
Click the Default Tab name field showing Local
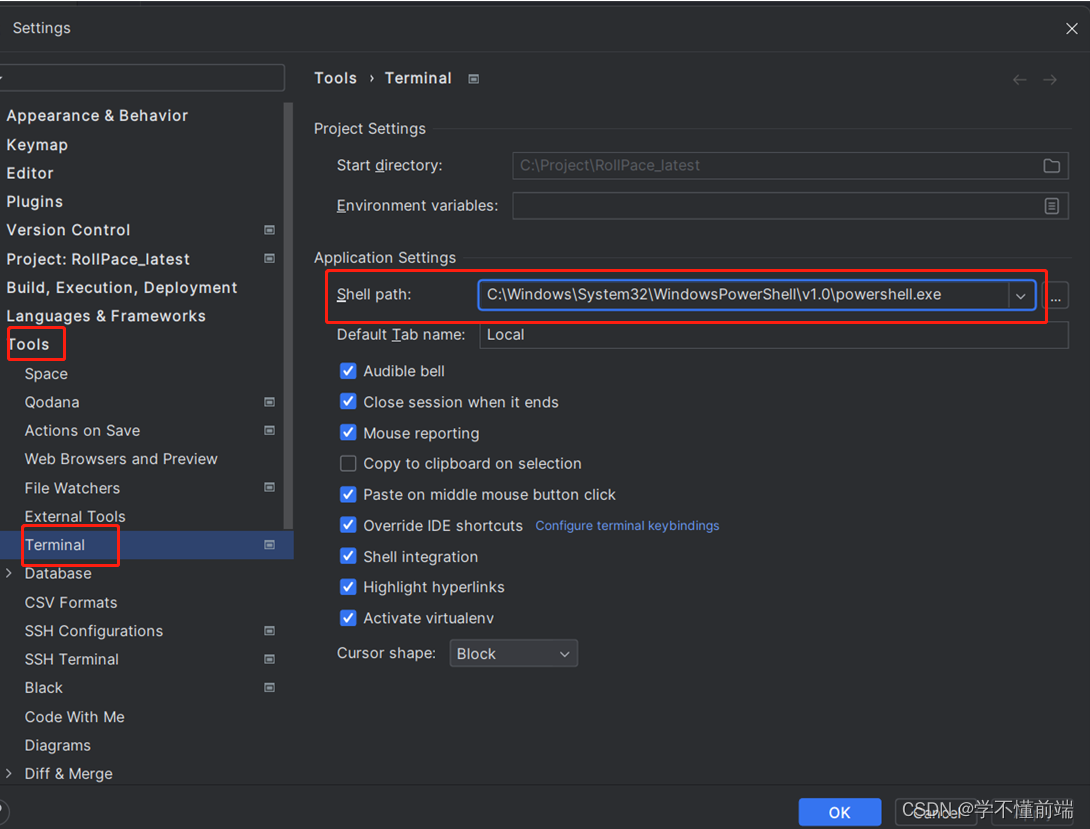[600, 334]
